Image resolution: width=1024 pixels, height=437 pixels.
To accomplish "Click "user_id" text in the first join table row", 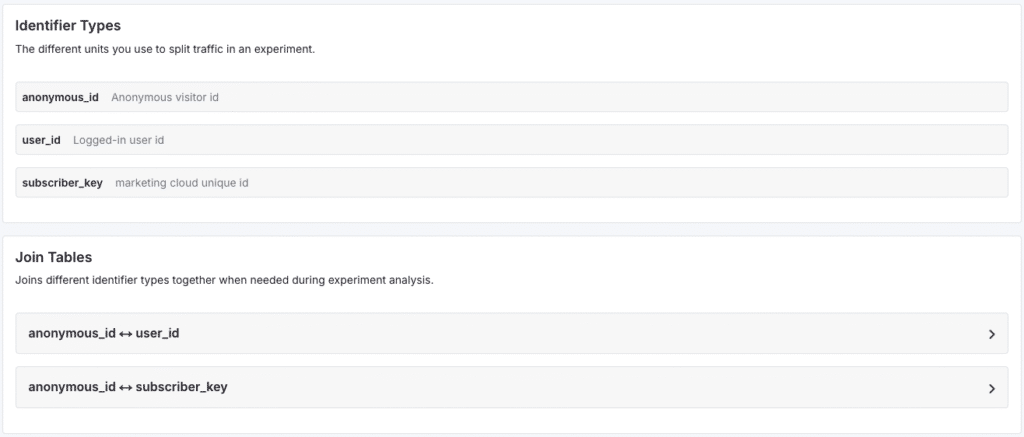I will pos(157,334).
